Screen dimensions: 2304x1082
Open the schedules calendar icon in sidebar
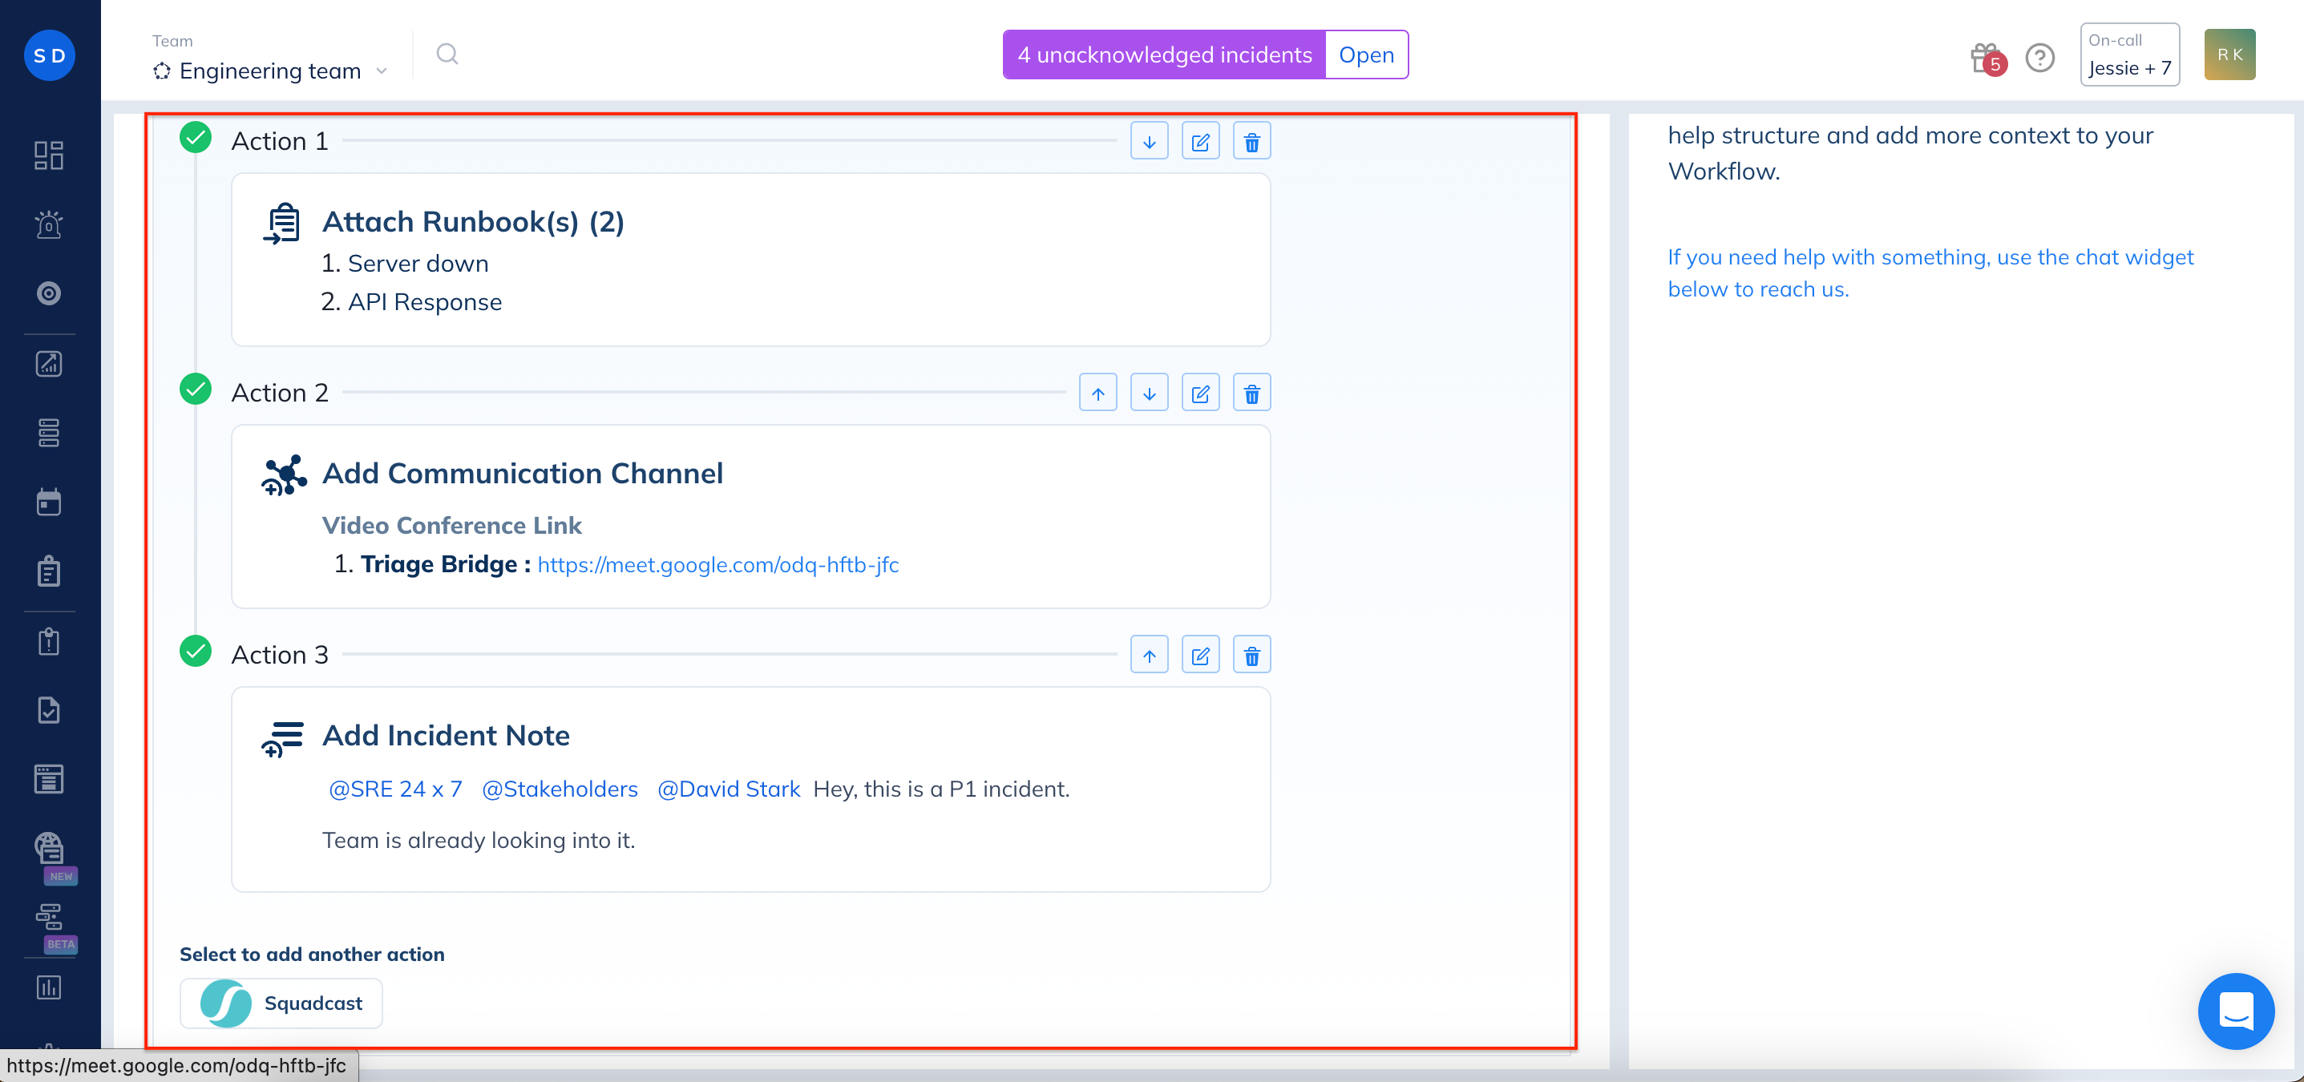49,501
